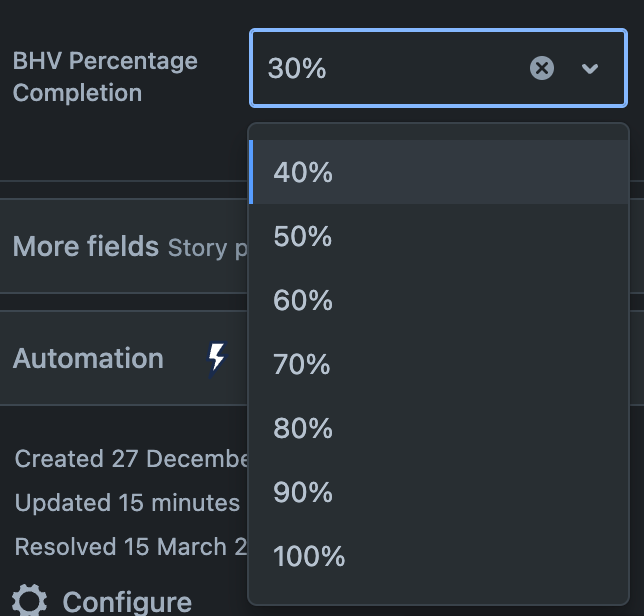Open the Configure link
The height and width of the screenshot is (616, 644).
click(126, 602)
